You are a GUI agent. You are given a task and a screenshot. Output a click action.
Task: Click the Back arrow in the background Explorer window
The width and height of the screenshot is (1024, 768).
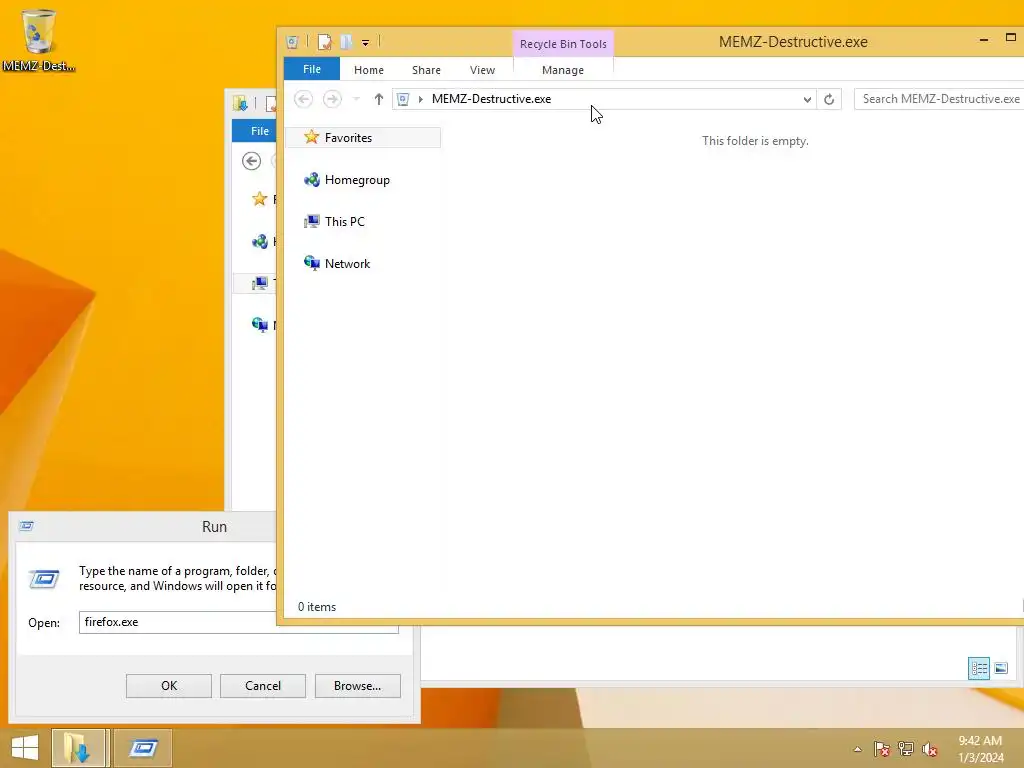251,161
